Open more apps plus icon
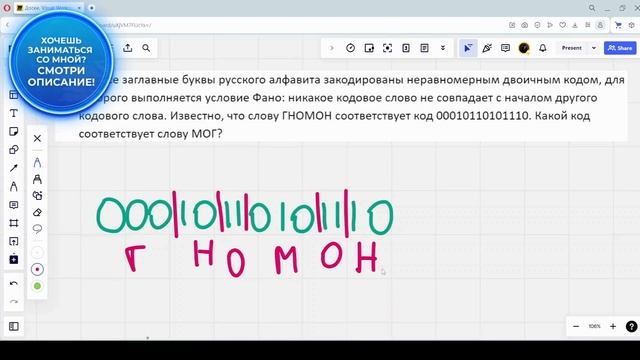Image resolution: width=640 pixels, height=360 pixels. 13,260
